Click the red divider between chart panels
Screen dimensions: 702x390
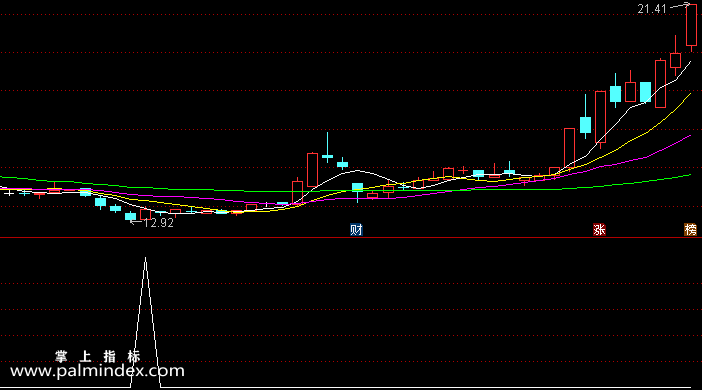click(351, 238)
